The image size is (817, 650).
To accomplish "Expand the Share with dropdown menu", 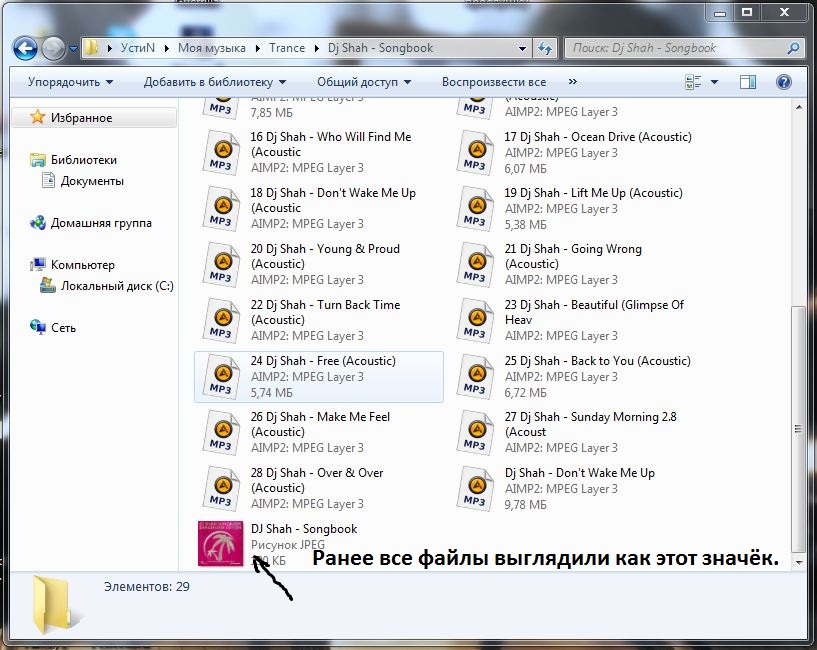I will pyautogui.click(x=364, y=82).
